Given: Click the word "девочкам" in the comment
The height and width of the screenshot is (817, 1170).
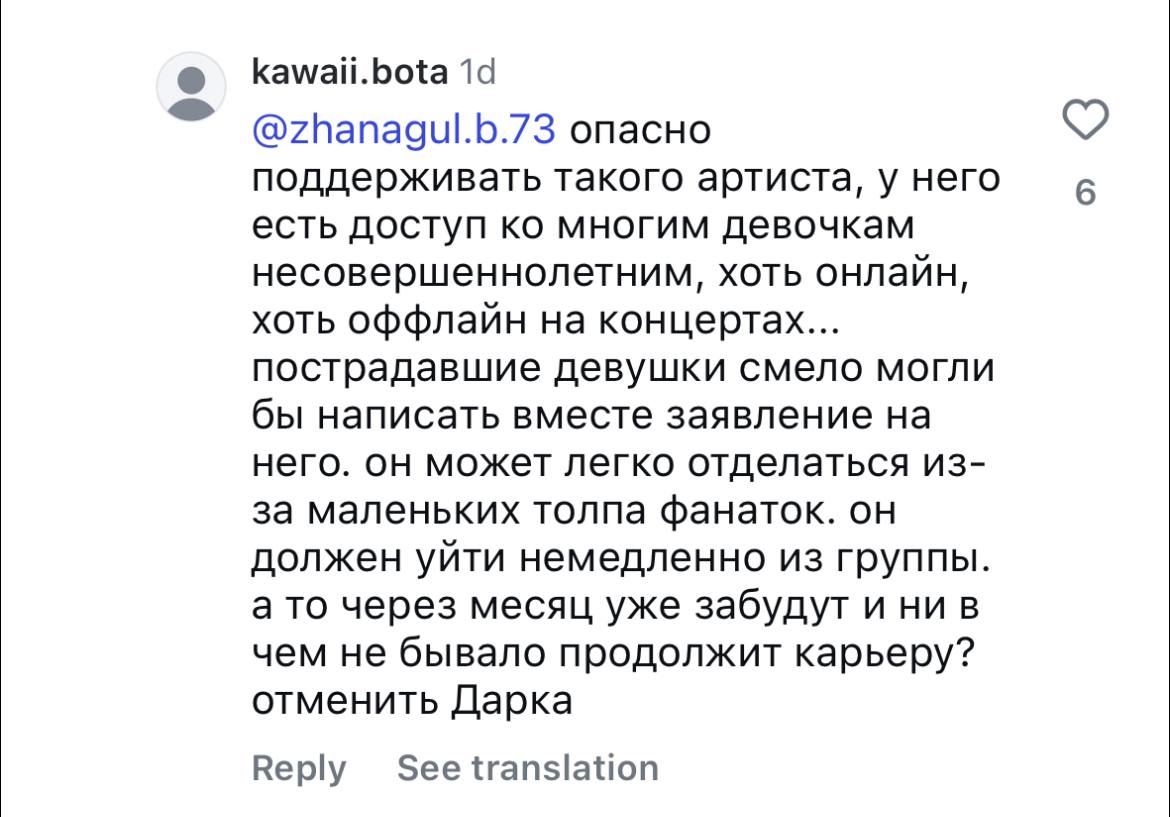Looking at the screenshot, I should [x=819, y=227].
